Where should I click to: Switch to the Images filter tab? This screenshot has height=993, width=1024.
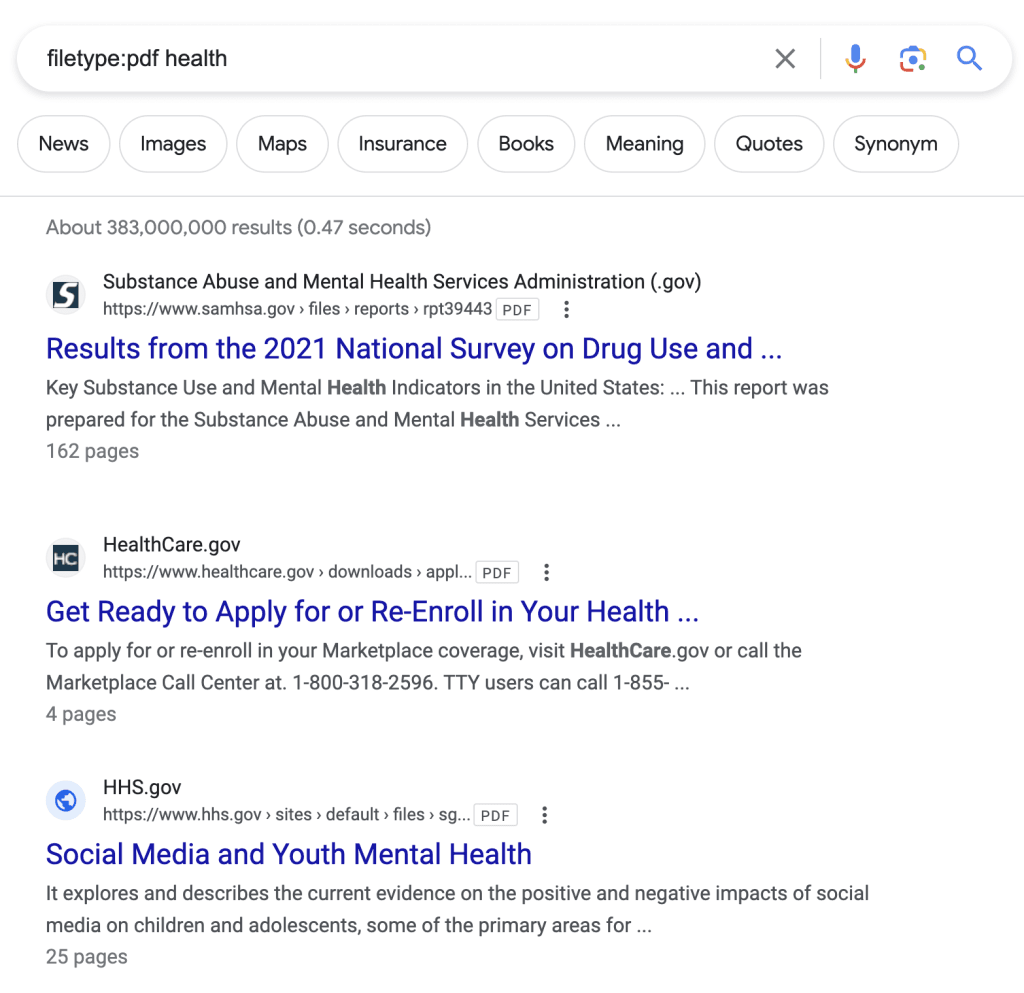pyautogui.click(x=173, y=144)
